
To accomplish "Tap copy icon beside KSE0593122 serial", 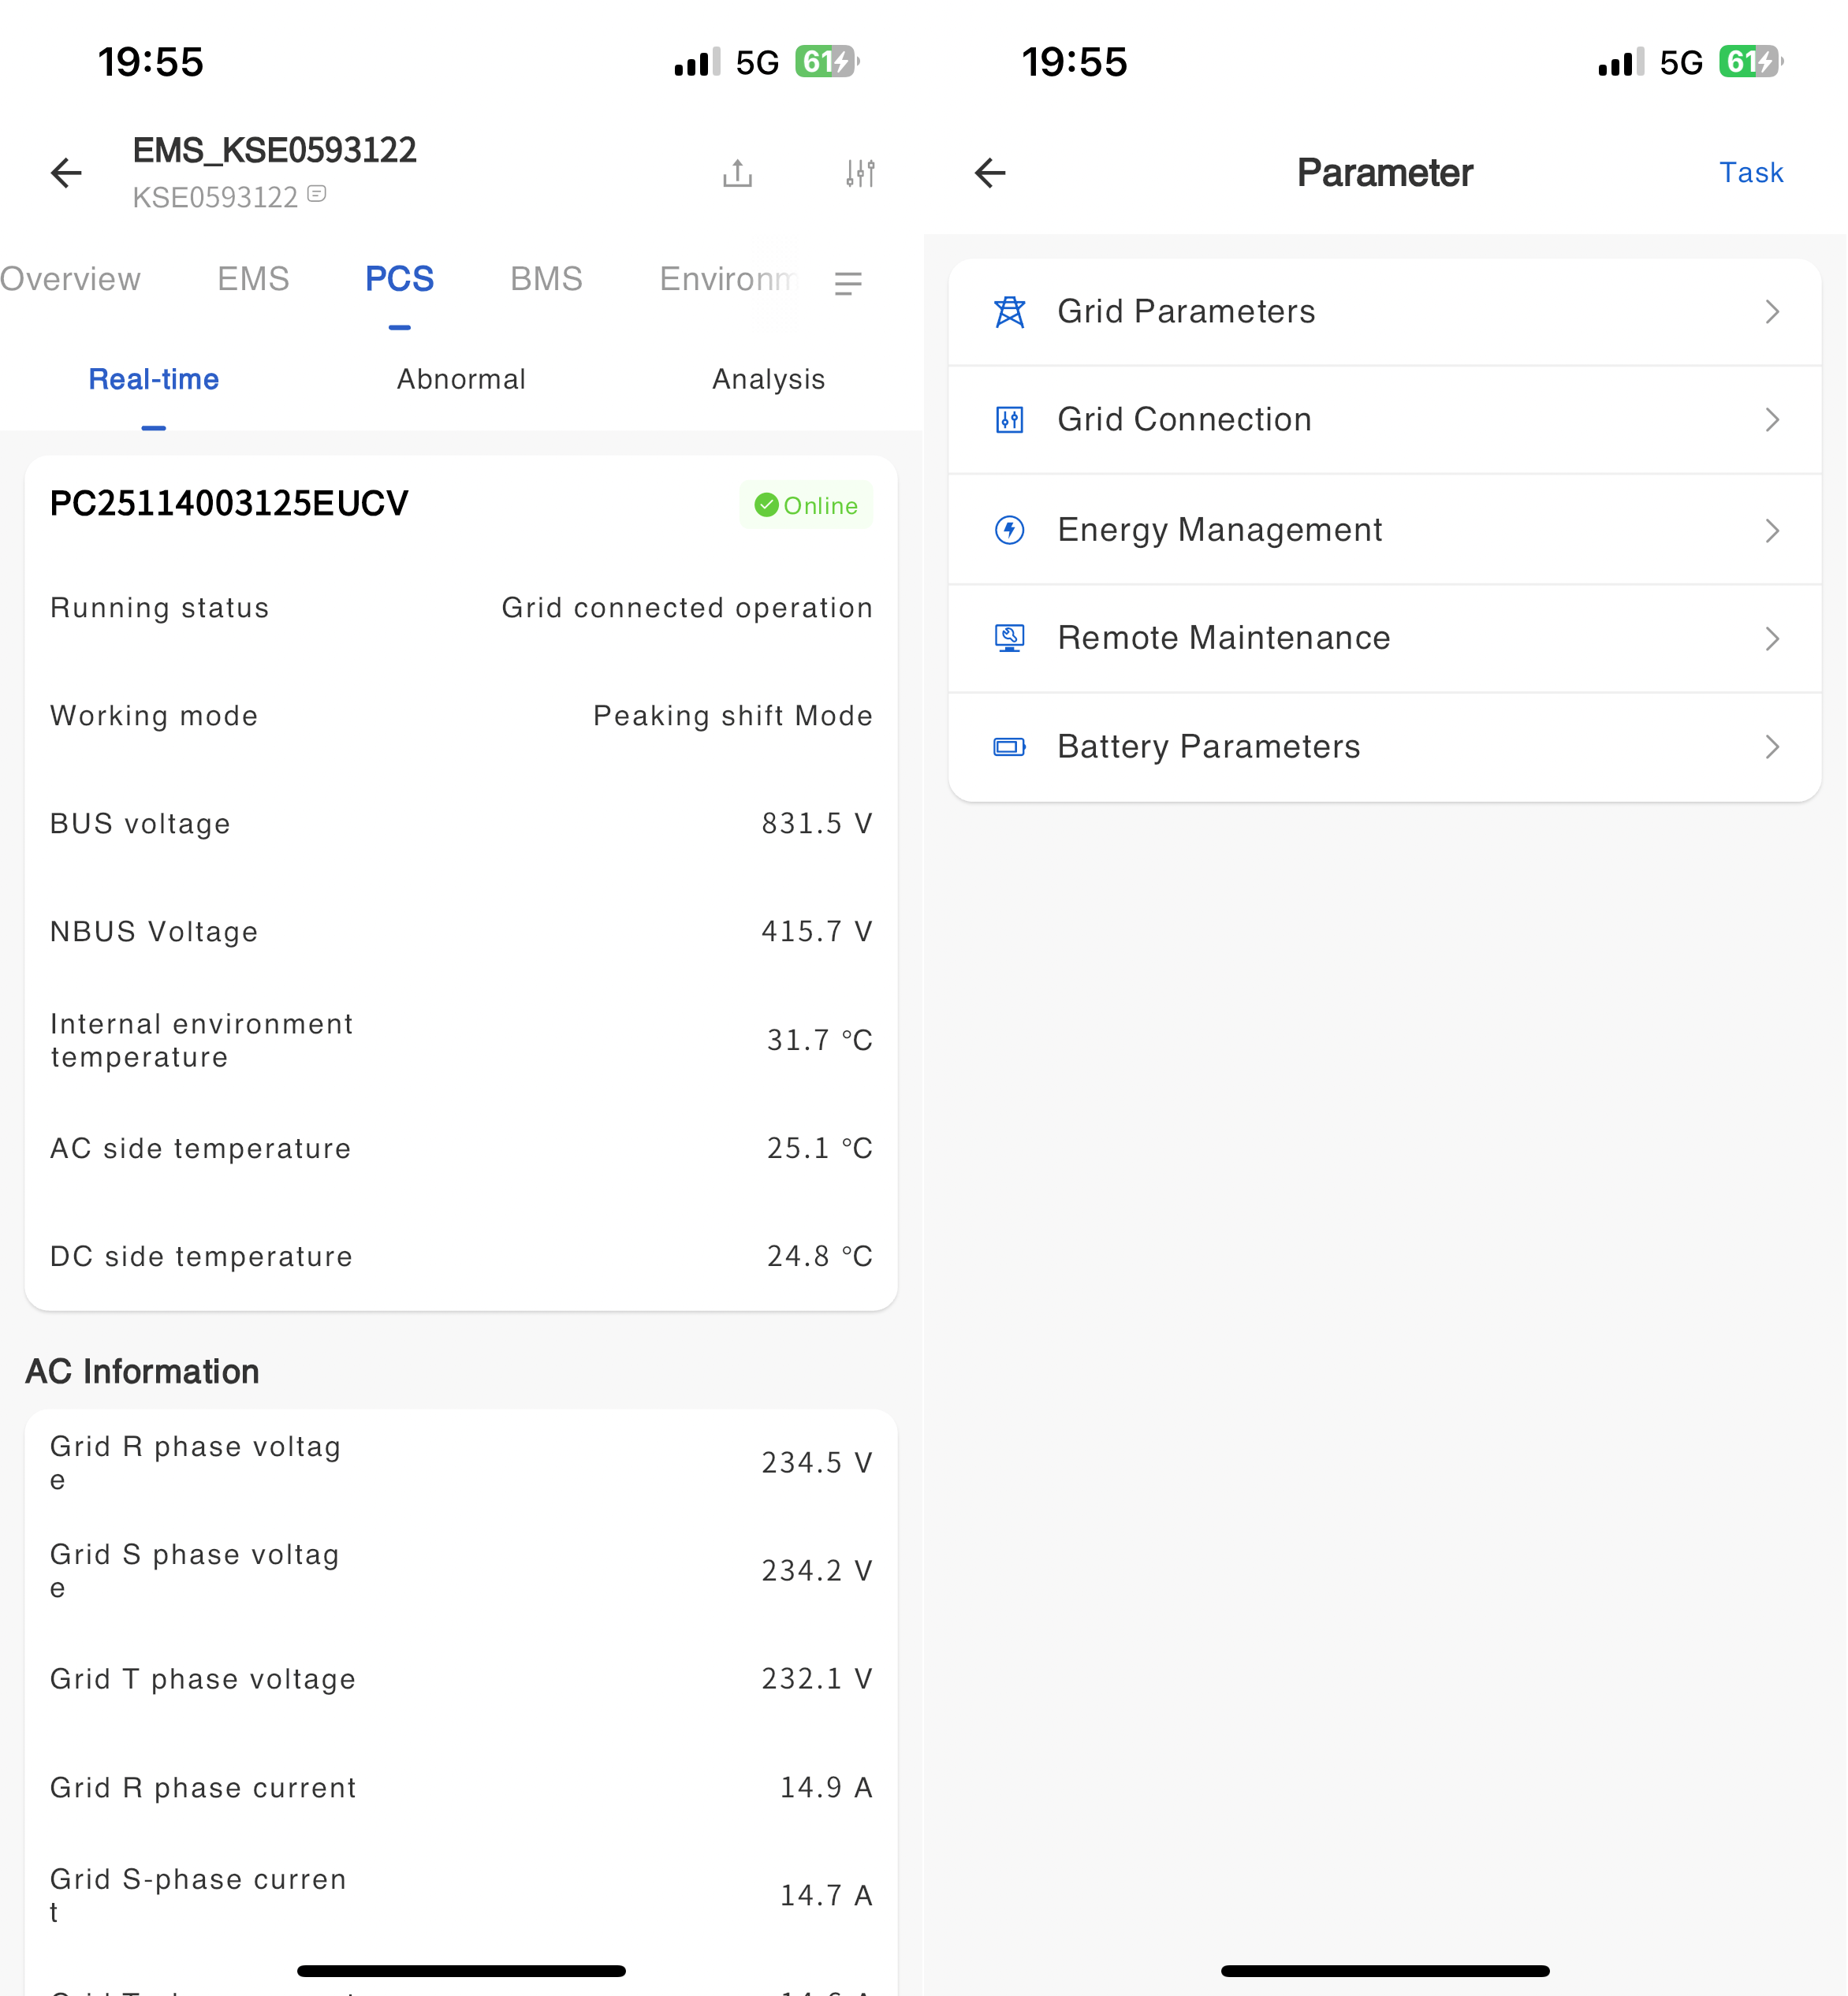I will point(317,194).
